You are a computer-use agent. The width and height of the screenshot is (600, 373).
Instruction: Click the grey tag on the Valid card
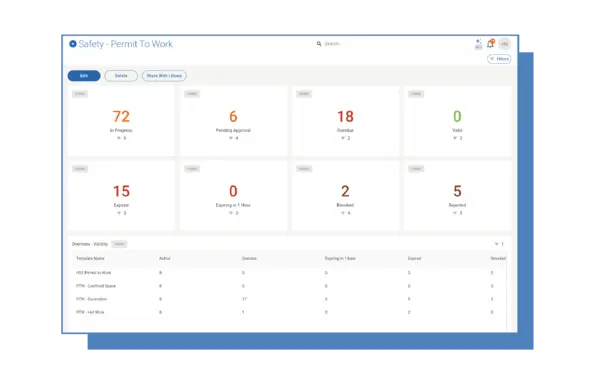(416, 94)
